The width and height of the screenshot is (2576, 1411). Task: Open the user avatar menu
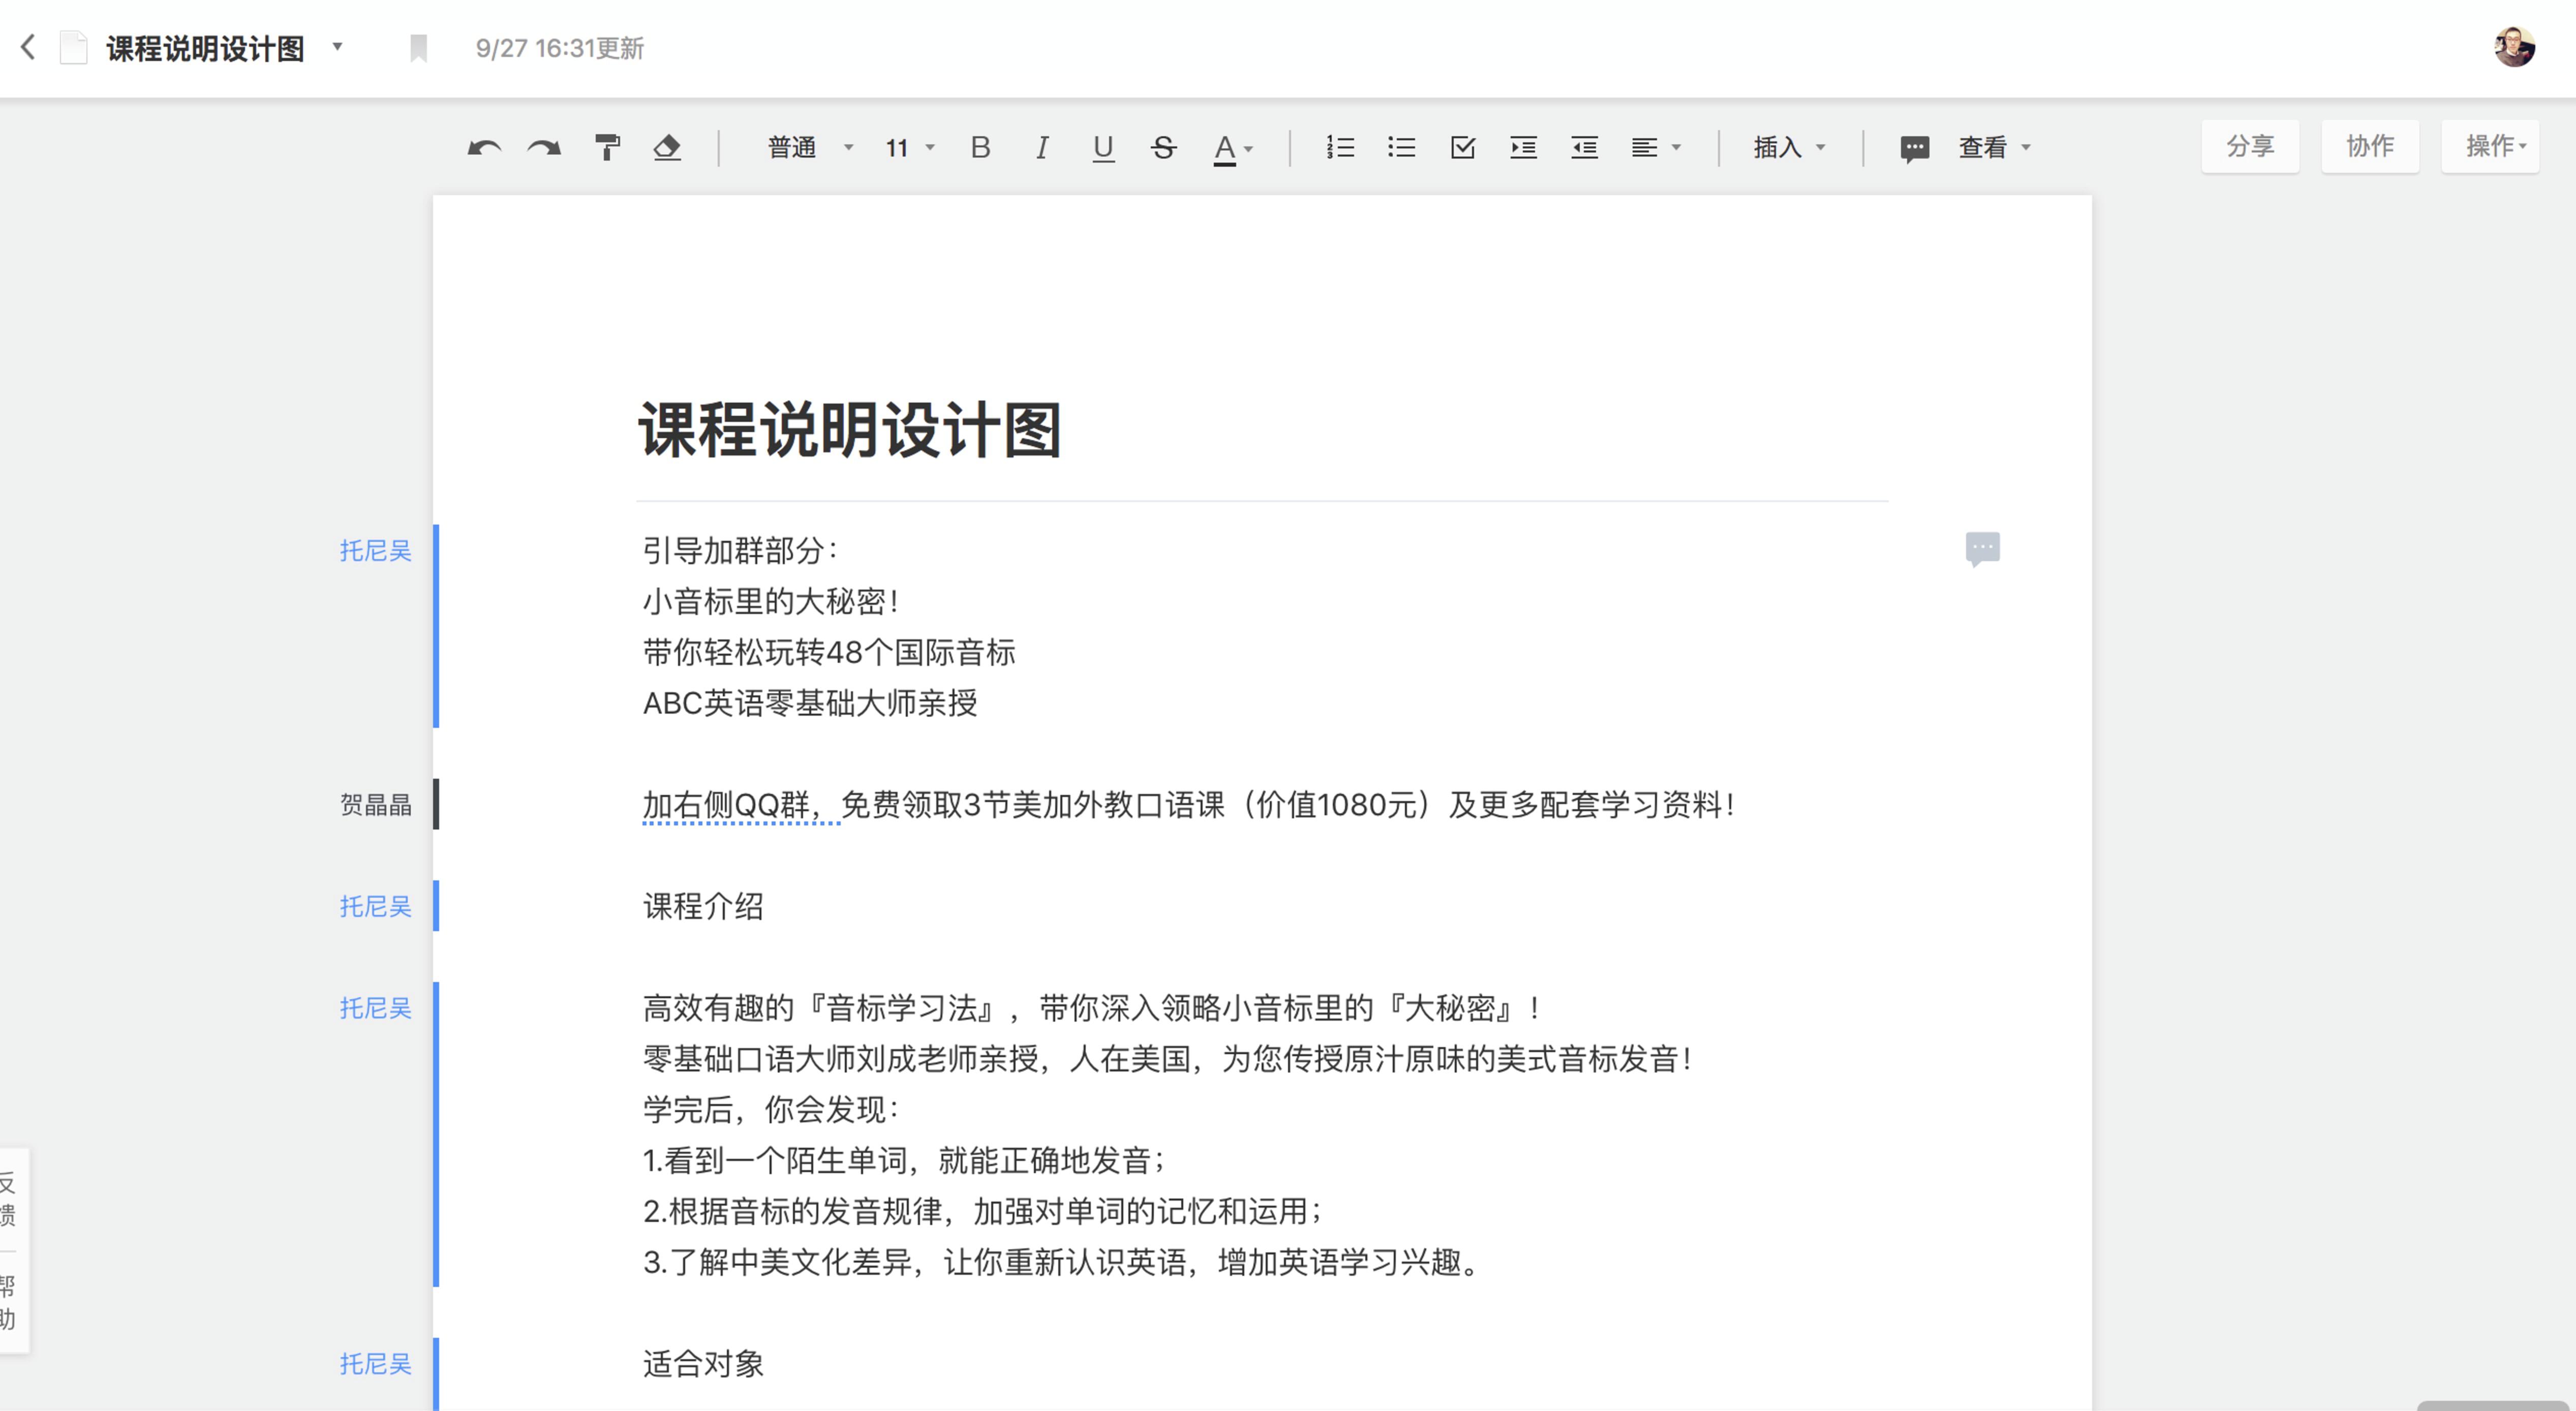[x=2513, y=47]
